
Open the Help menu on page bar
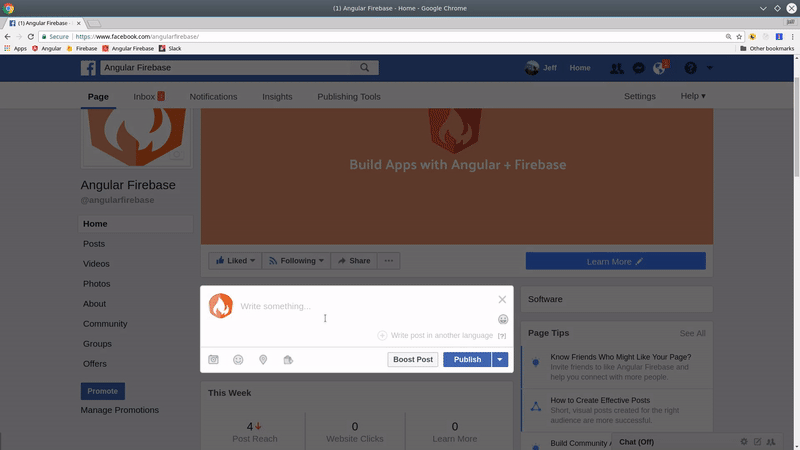point(693,97)
